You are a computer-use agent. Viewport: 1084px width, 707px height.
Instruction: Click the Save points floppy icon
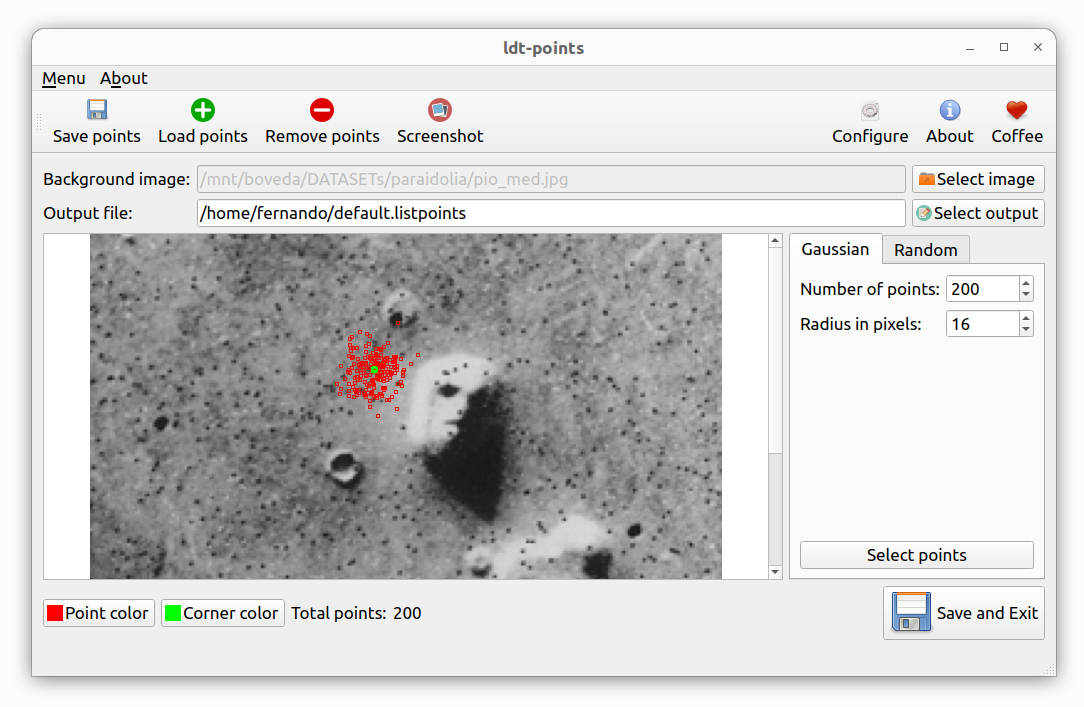[97, 110]
